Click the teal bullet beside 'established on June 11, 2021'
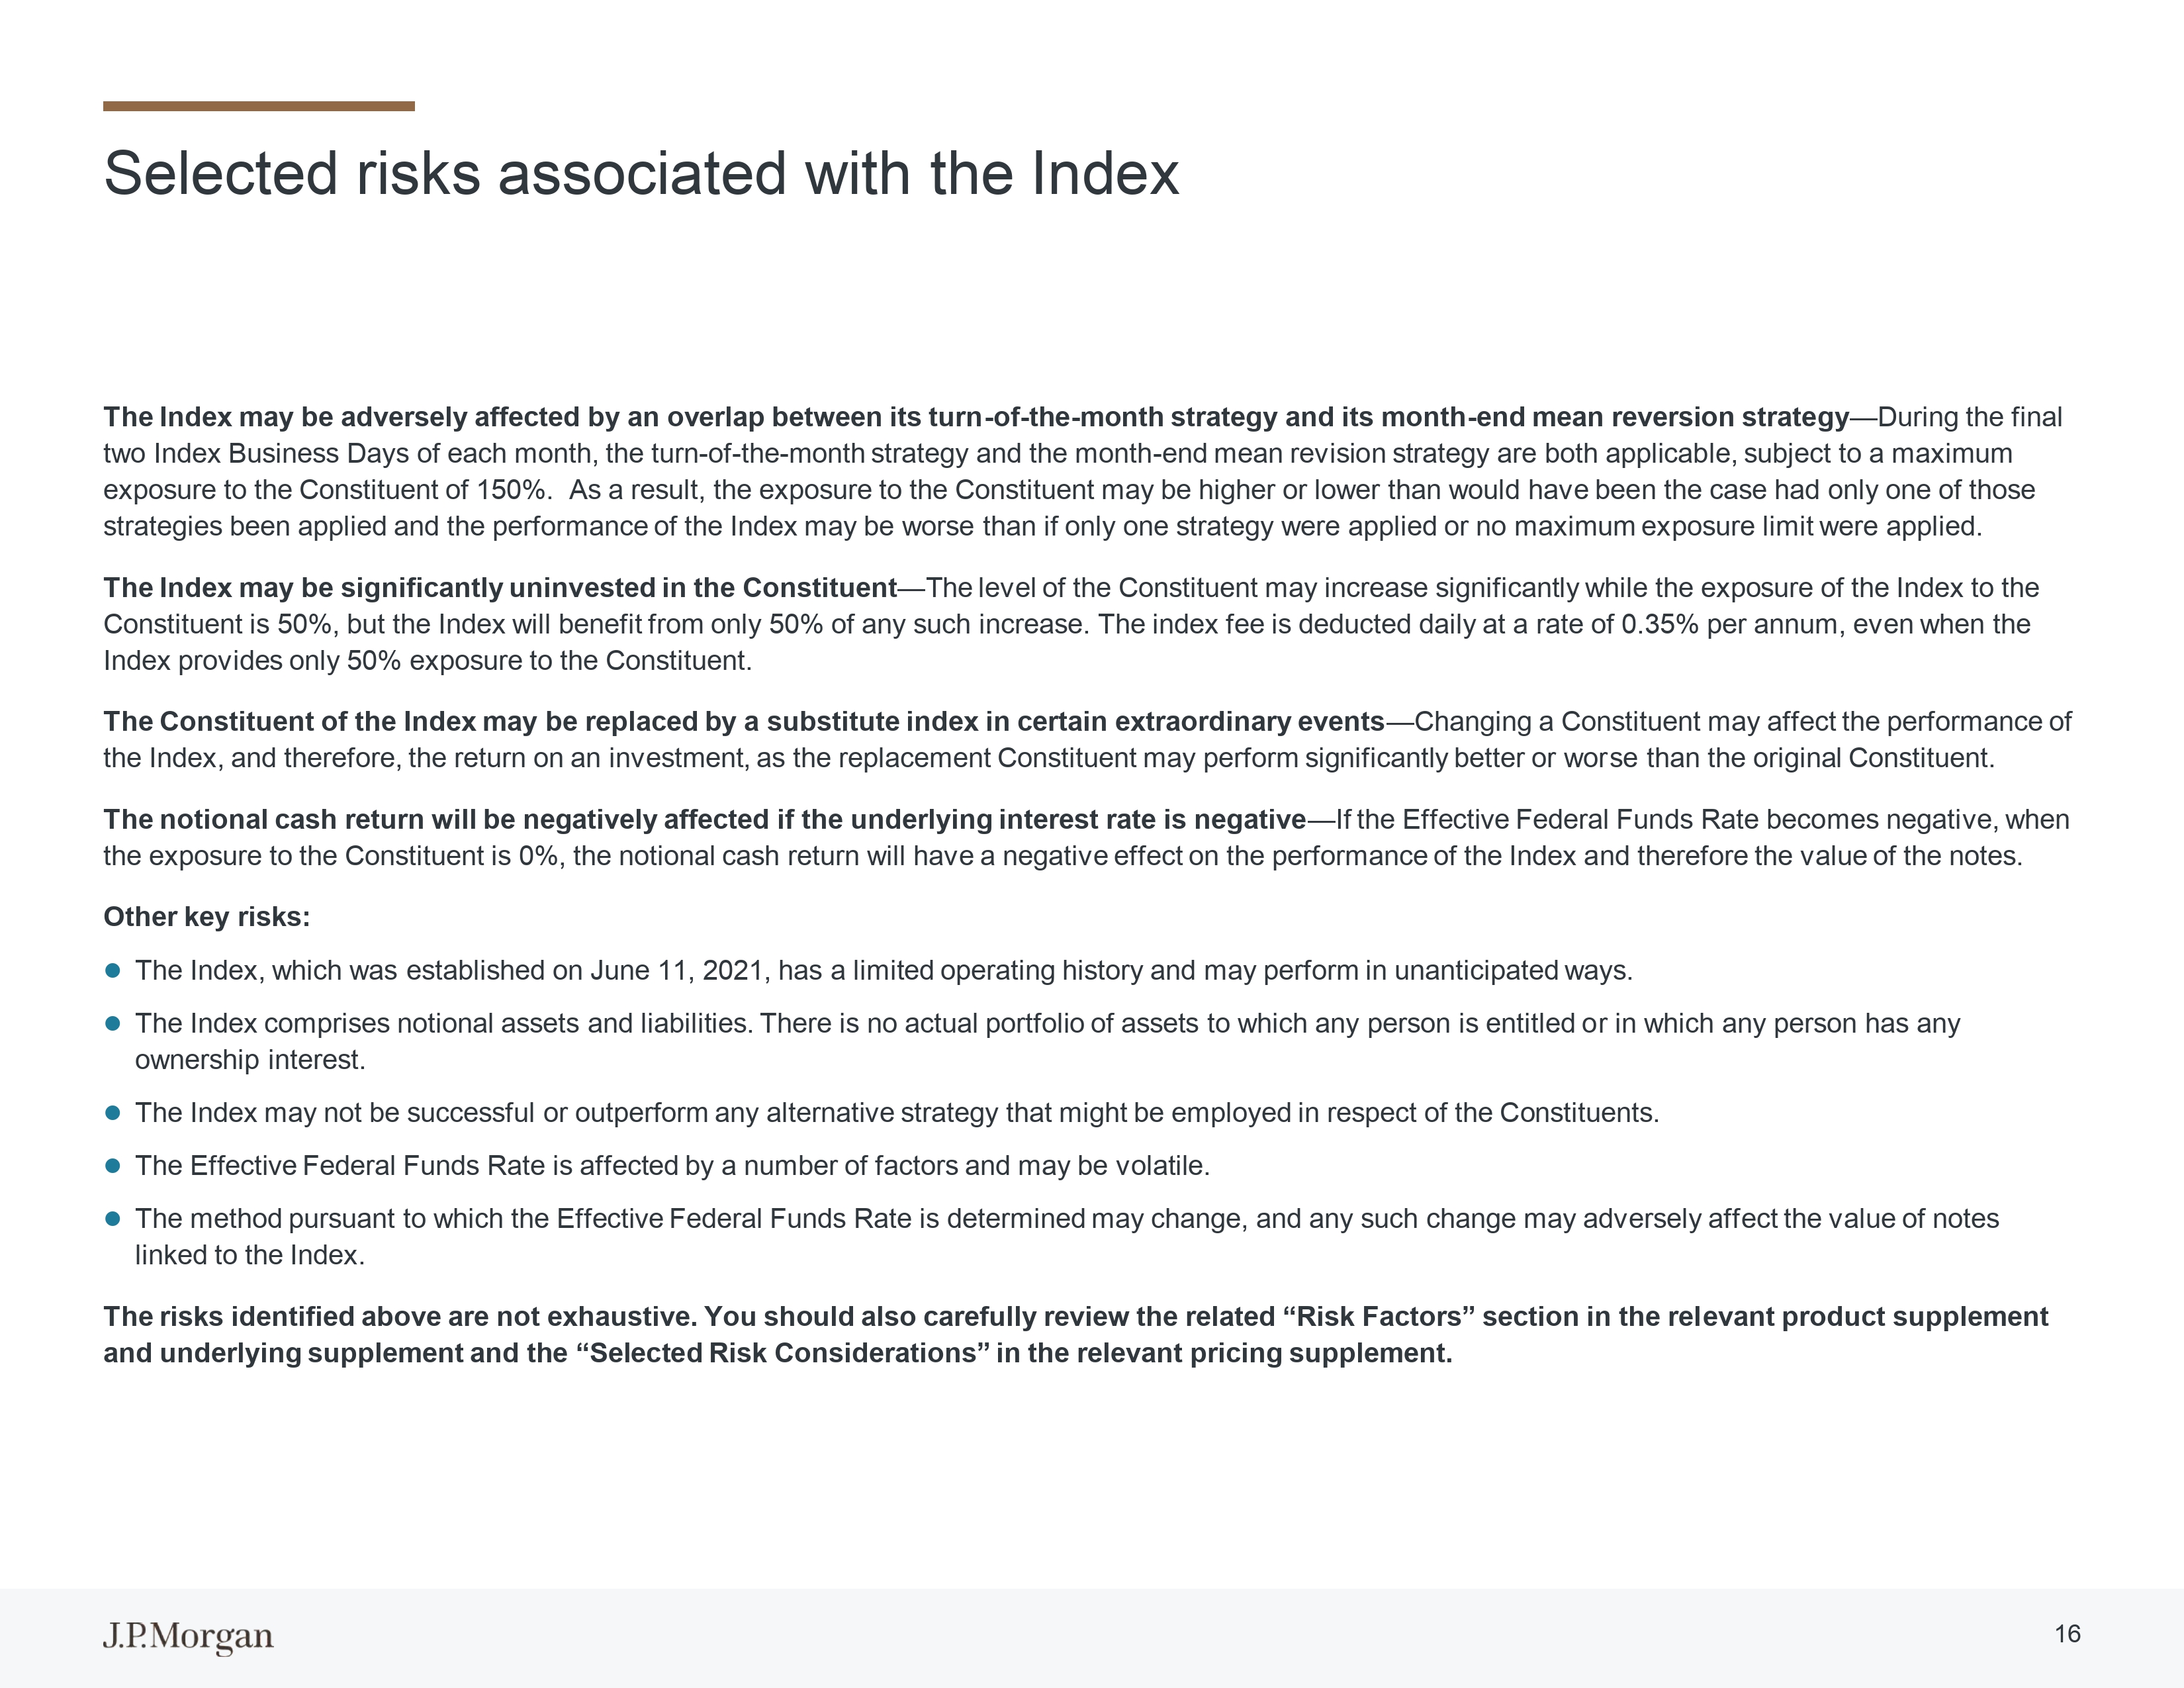This screenshot has height=1688, width=2184. [x=113, y=970]
